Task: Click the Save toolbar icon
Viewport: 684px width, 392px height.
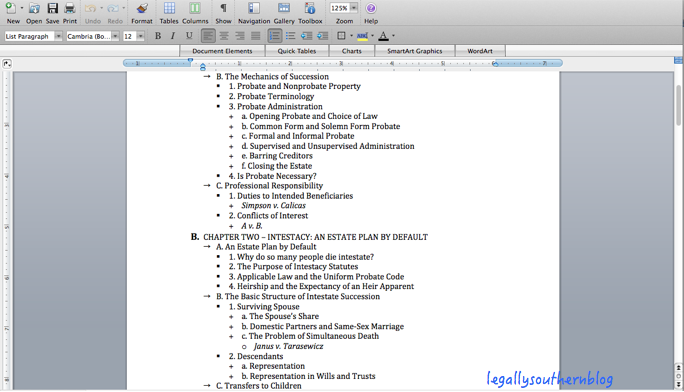Action: pyautogui.click(x=52, y=8)
